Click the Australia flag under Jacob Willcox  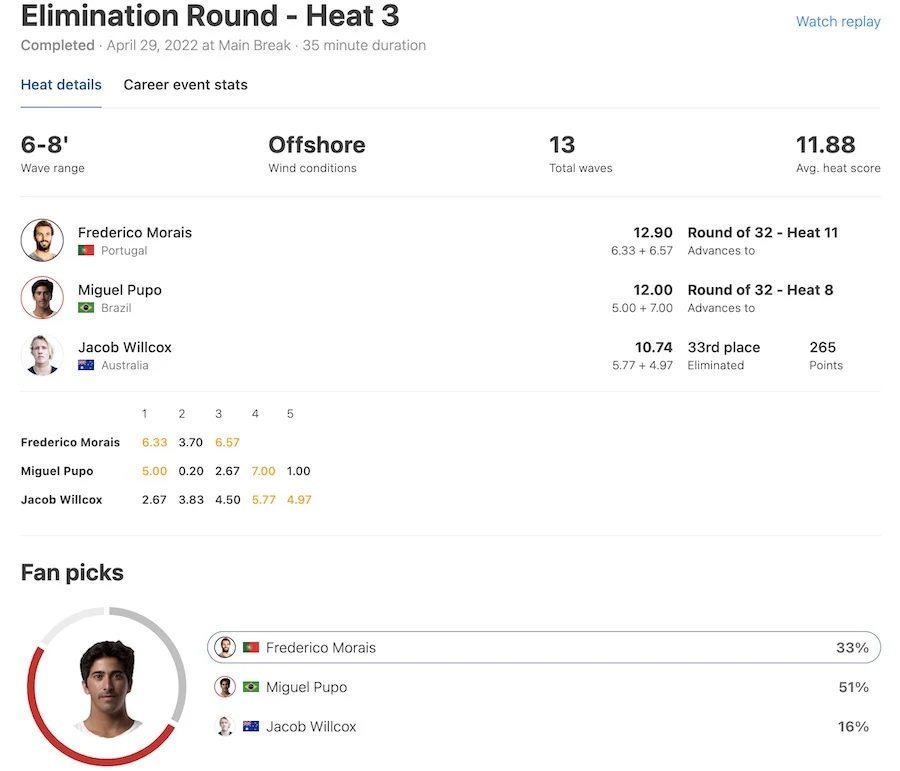point(86,365)
